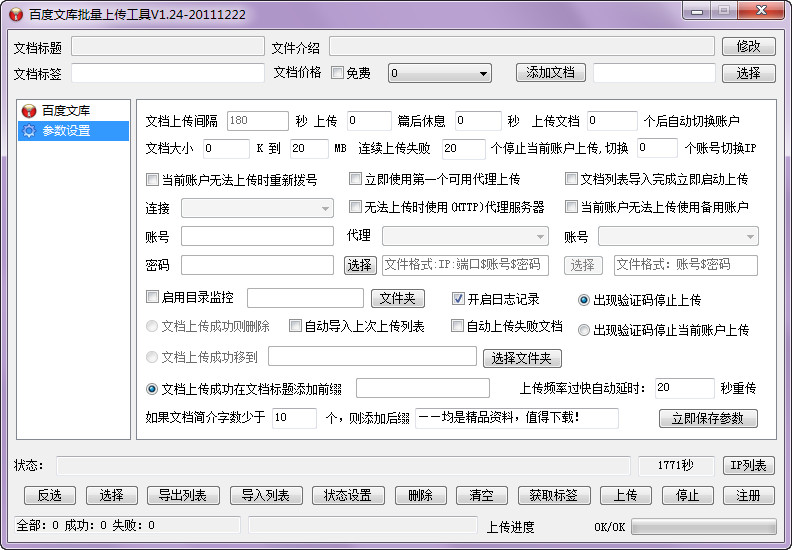Open the 文档价格 dropdown
This screenshot has width=792, height=550.
439,73
